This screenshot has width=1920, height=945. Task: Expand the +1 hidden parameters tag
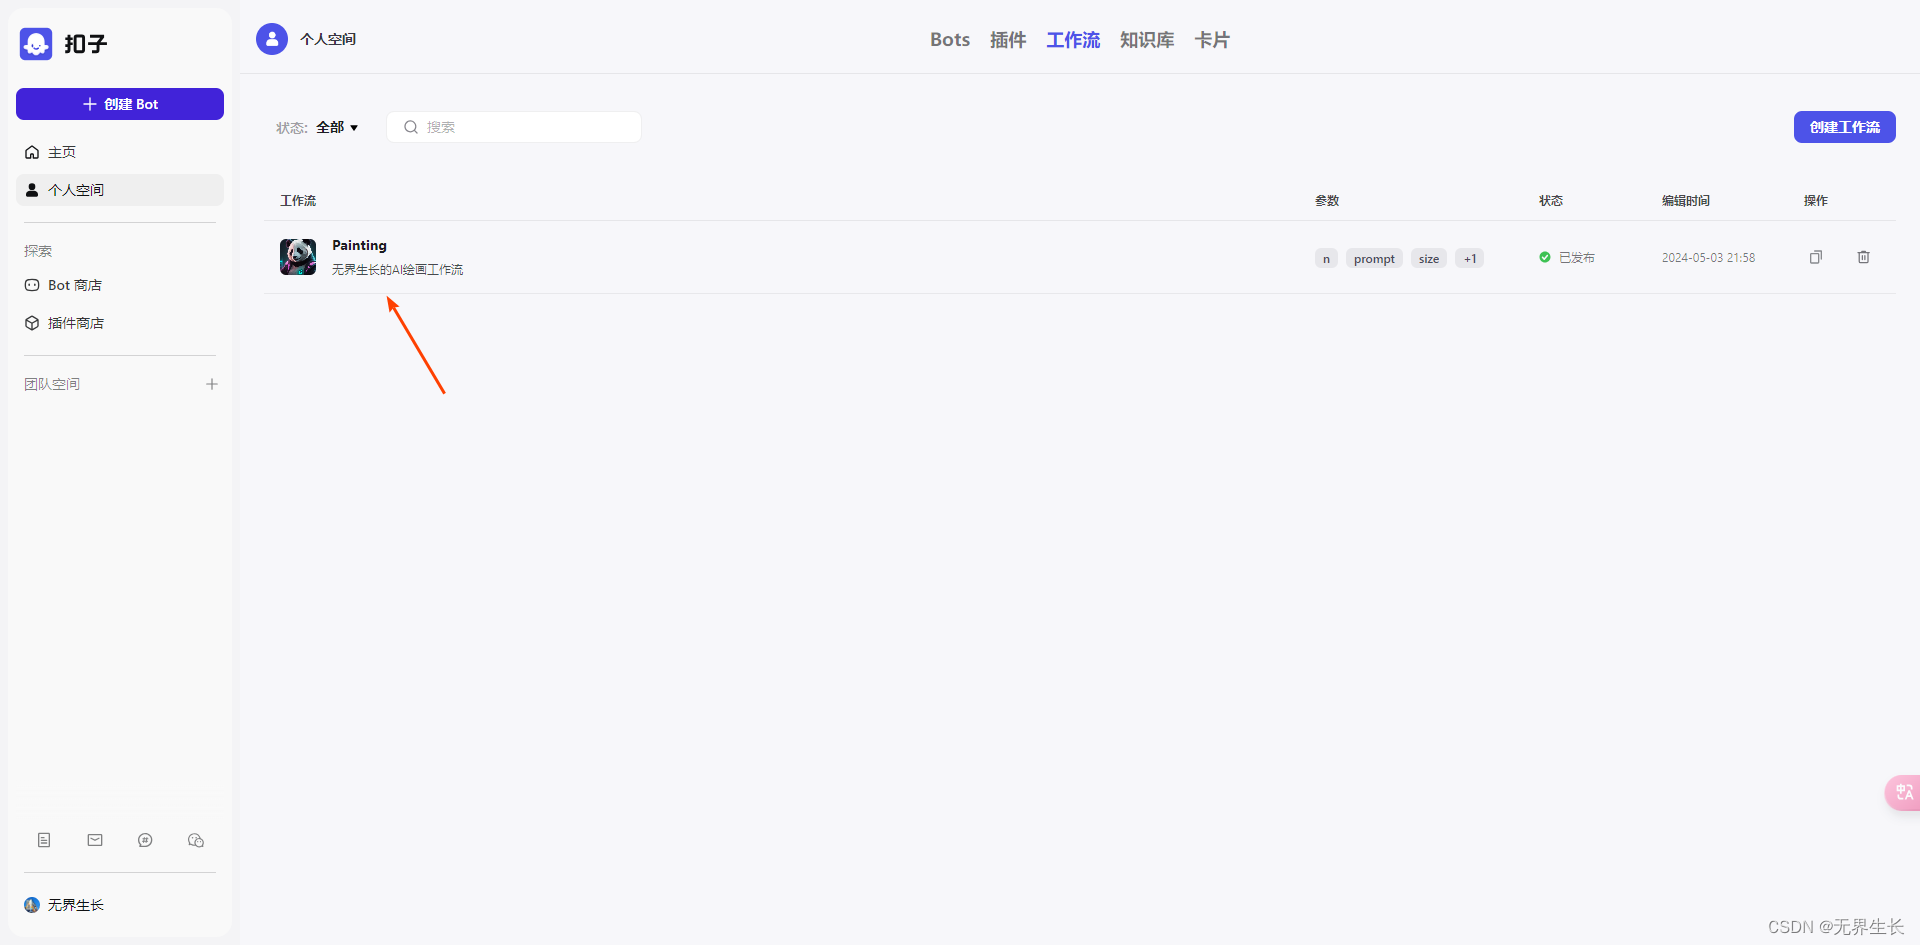click(x=1469, y=258)
